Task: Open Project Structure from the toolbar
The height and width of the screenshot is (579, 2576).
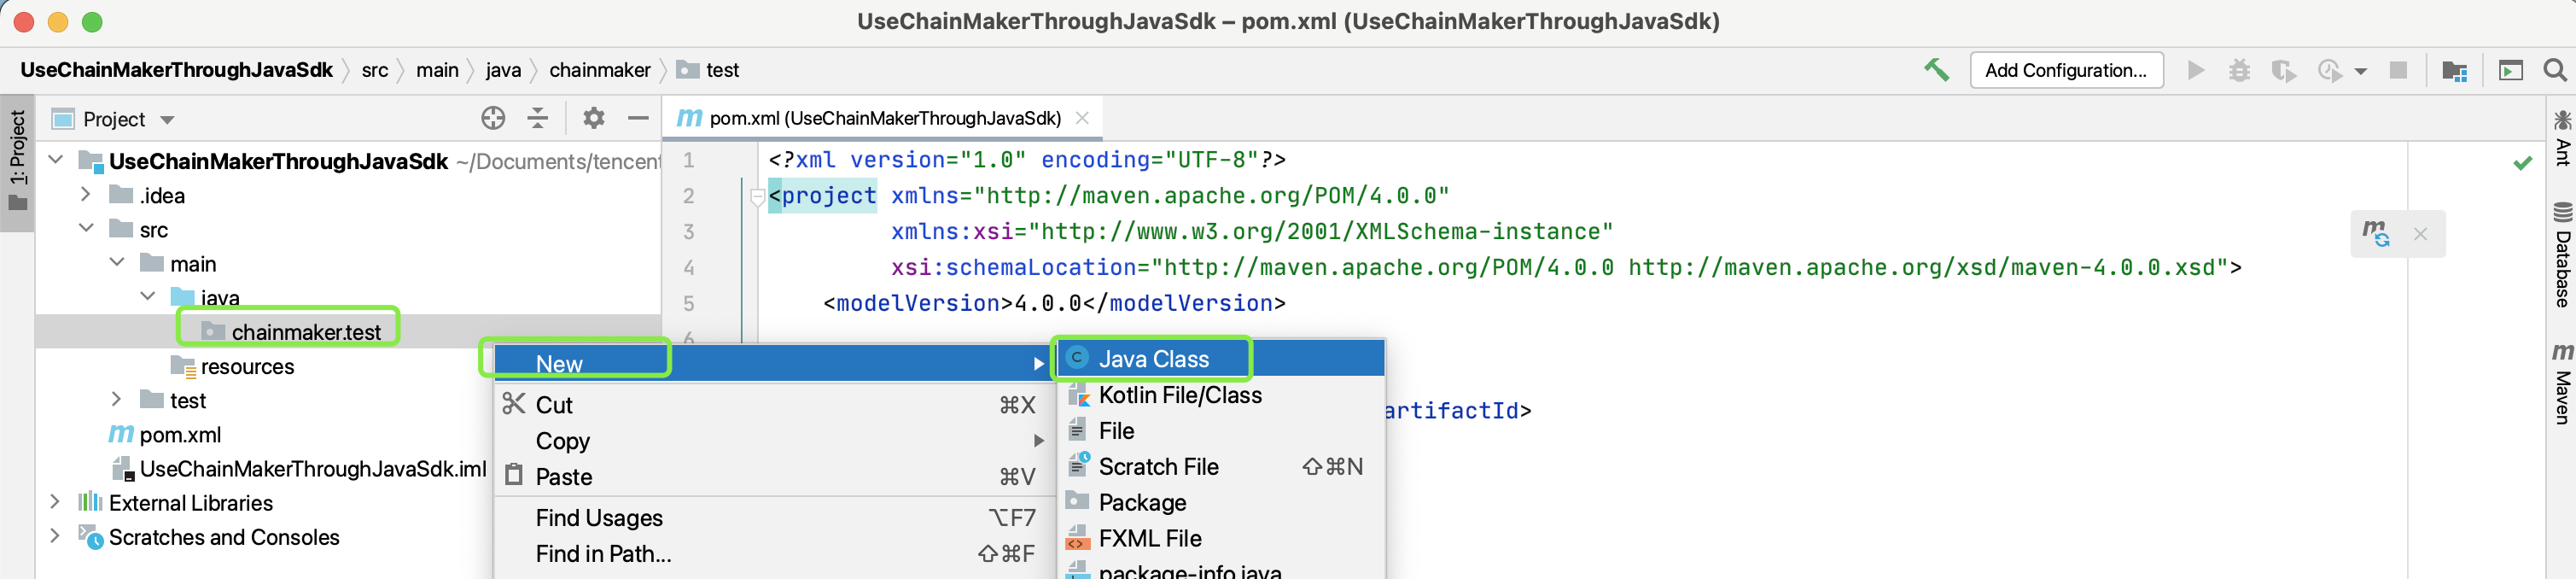Action: pos(2453,70)
